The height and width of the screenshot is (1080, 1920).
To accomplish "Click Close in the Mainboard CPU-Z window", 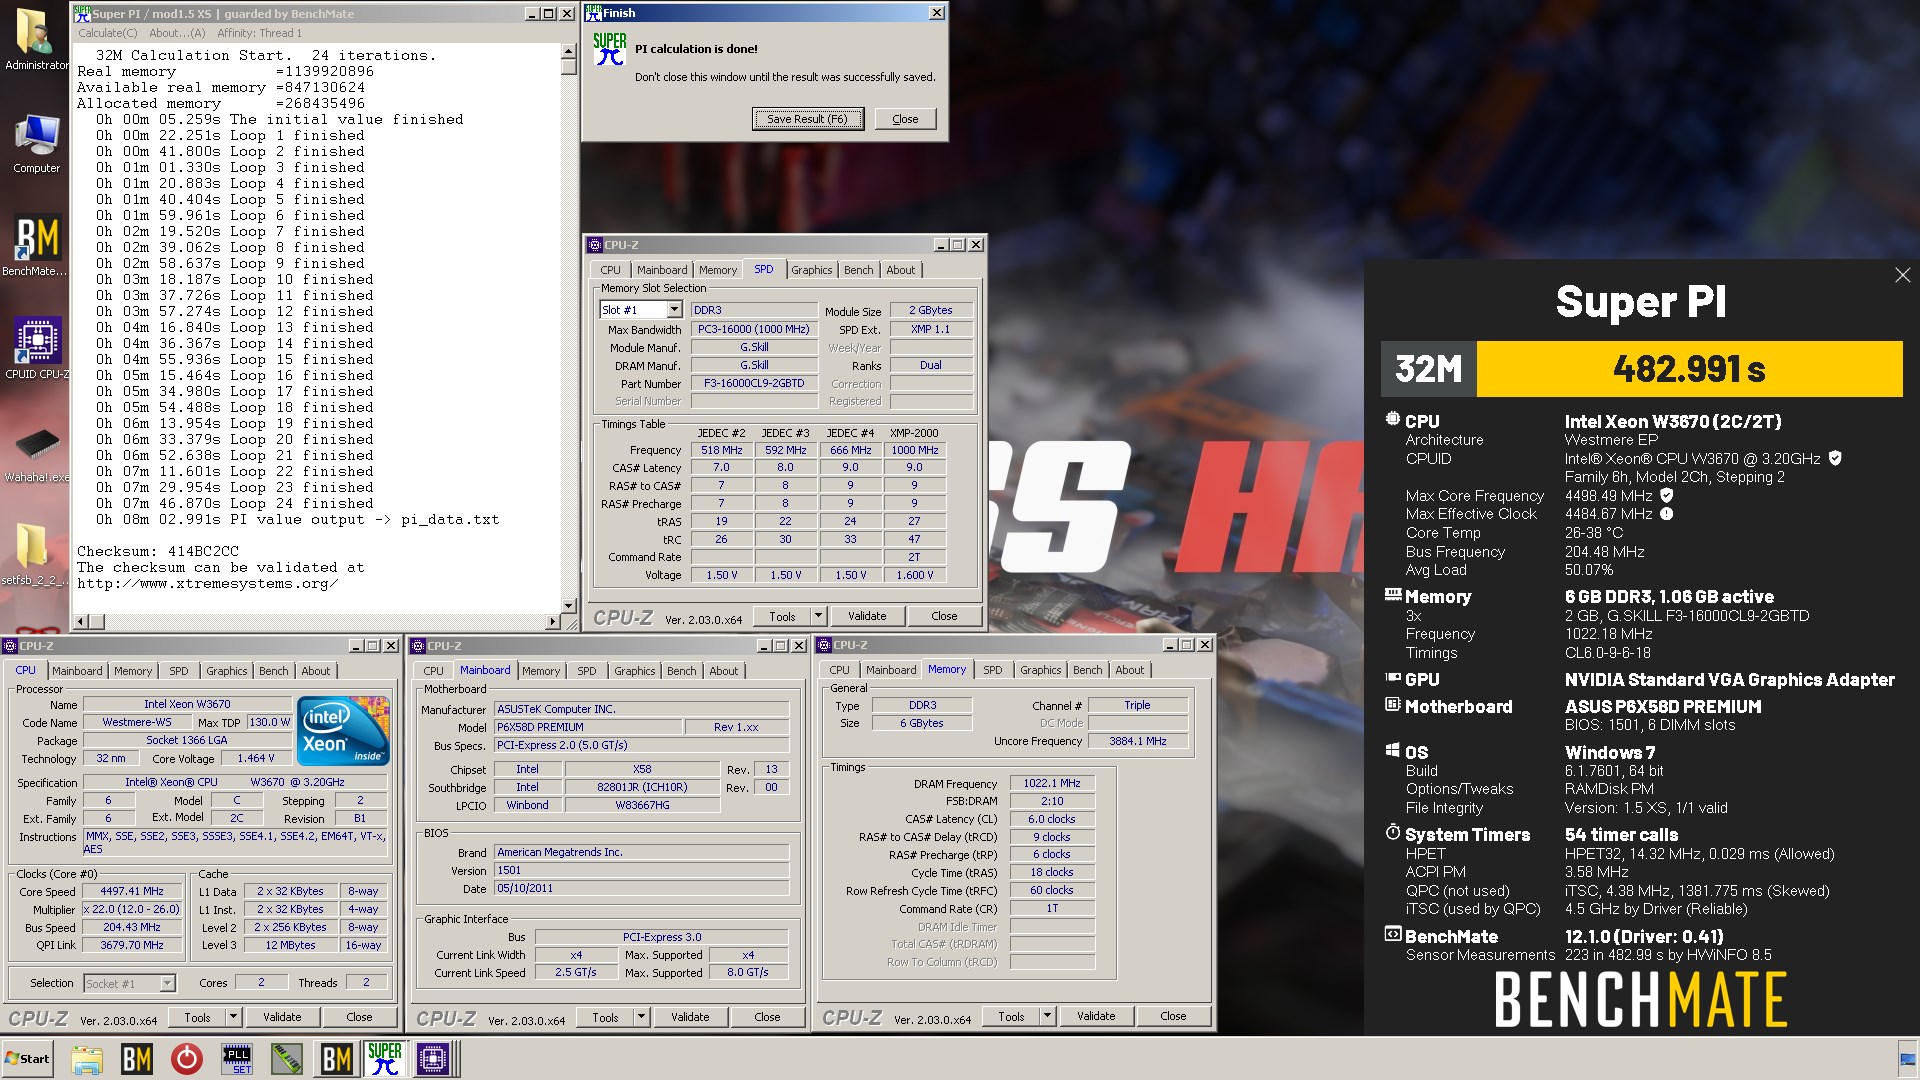I will [767, 1017].
